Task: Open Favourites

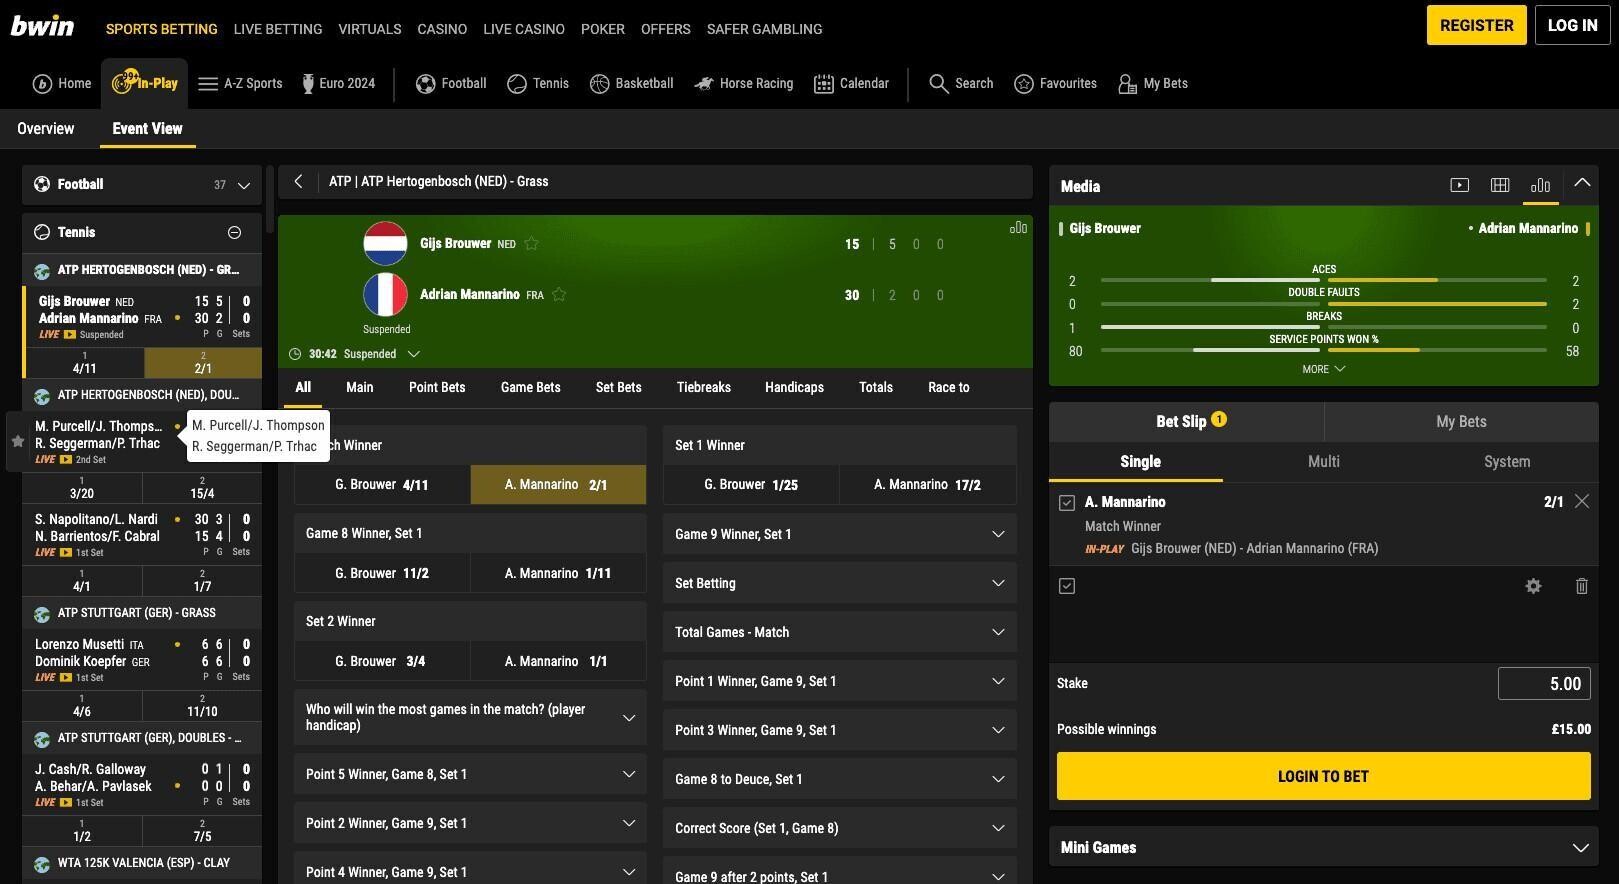Action: (x=1055, y=84)
